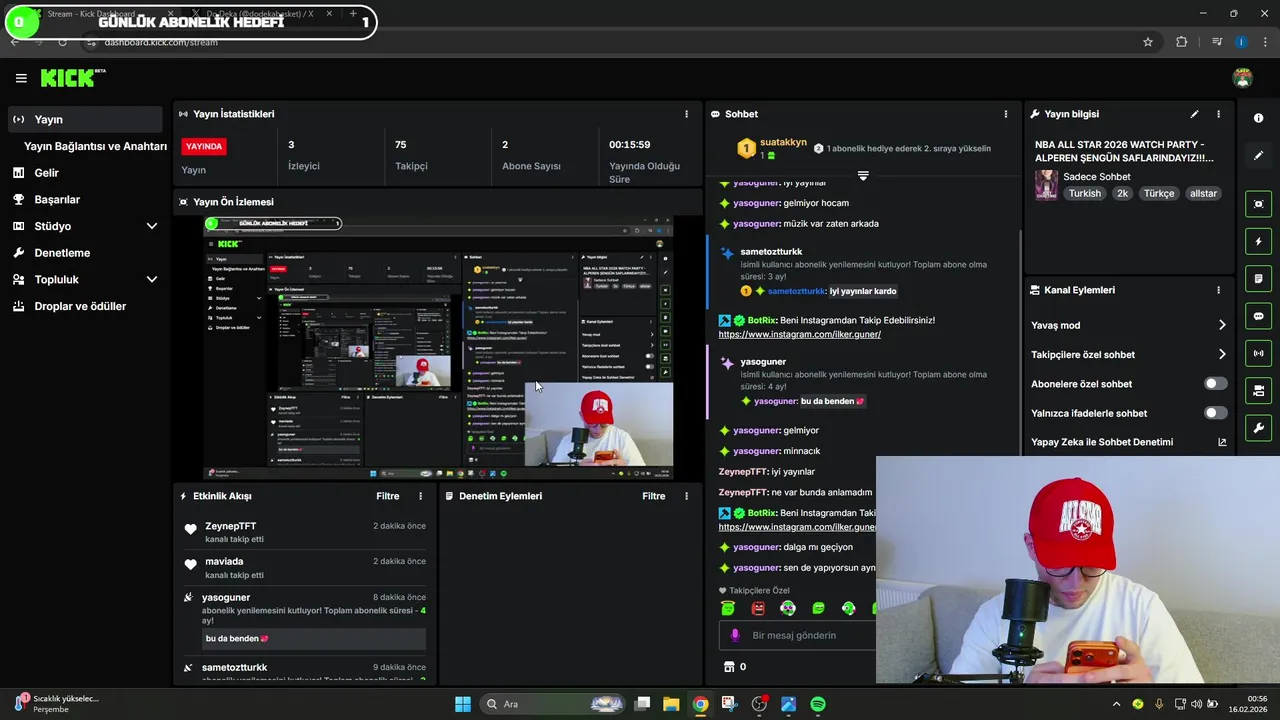Open Kanal Eylemleri three-dot menu
This screenshot has height=720, width=1280.
pyautogui.click(x=1218, y=290)
